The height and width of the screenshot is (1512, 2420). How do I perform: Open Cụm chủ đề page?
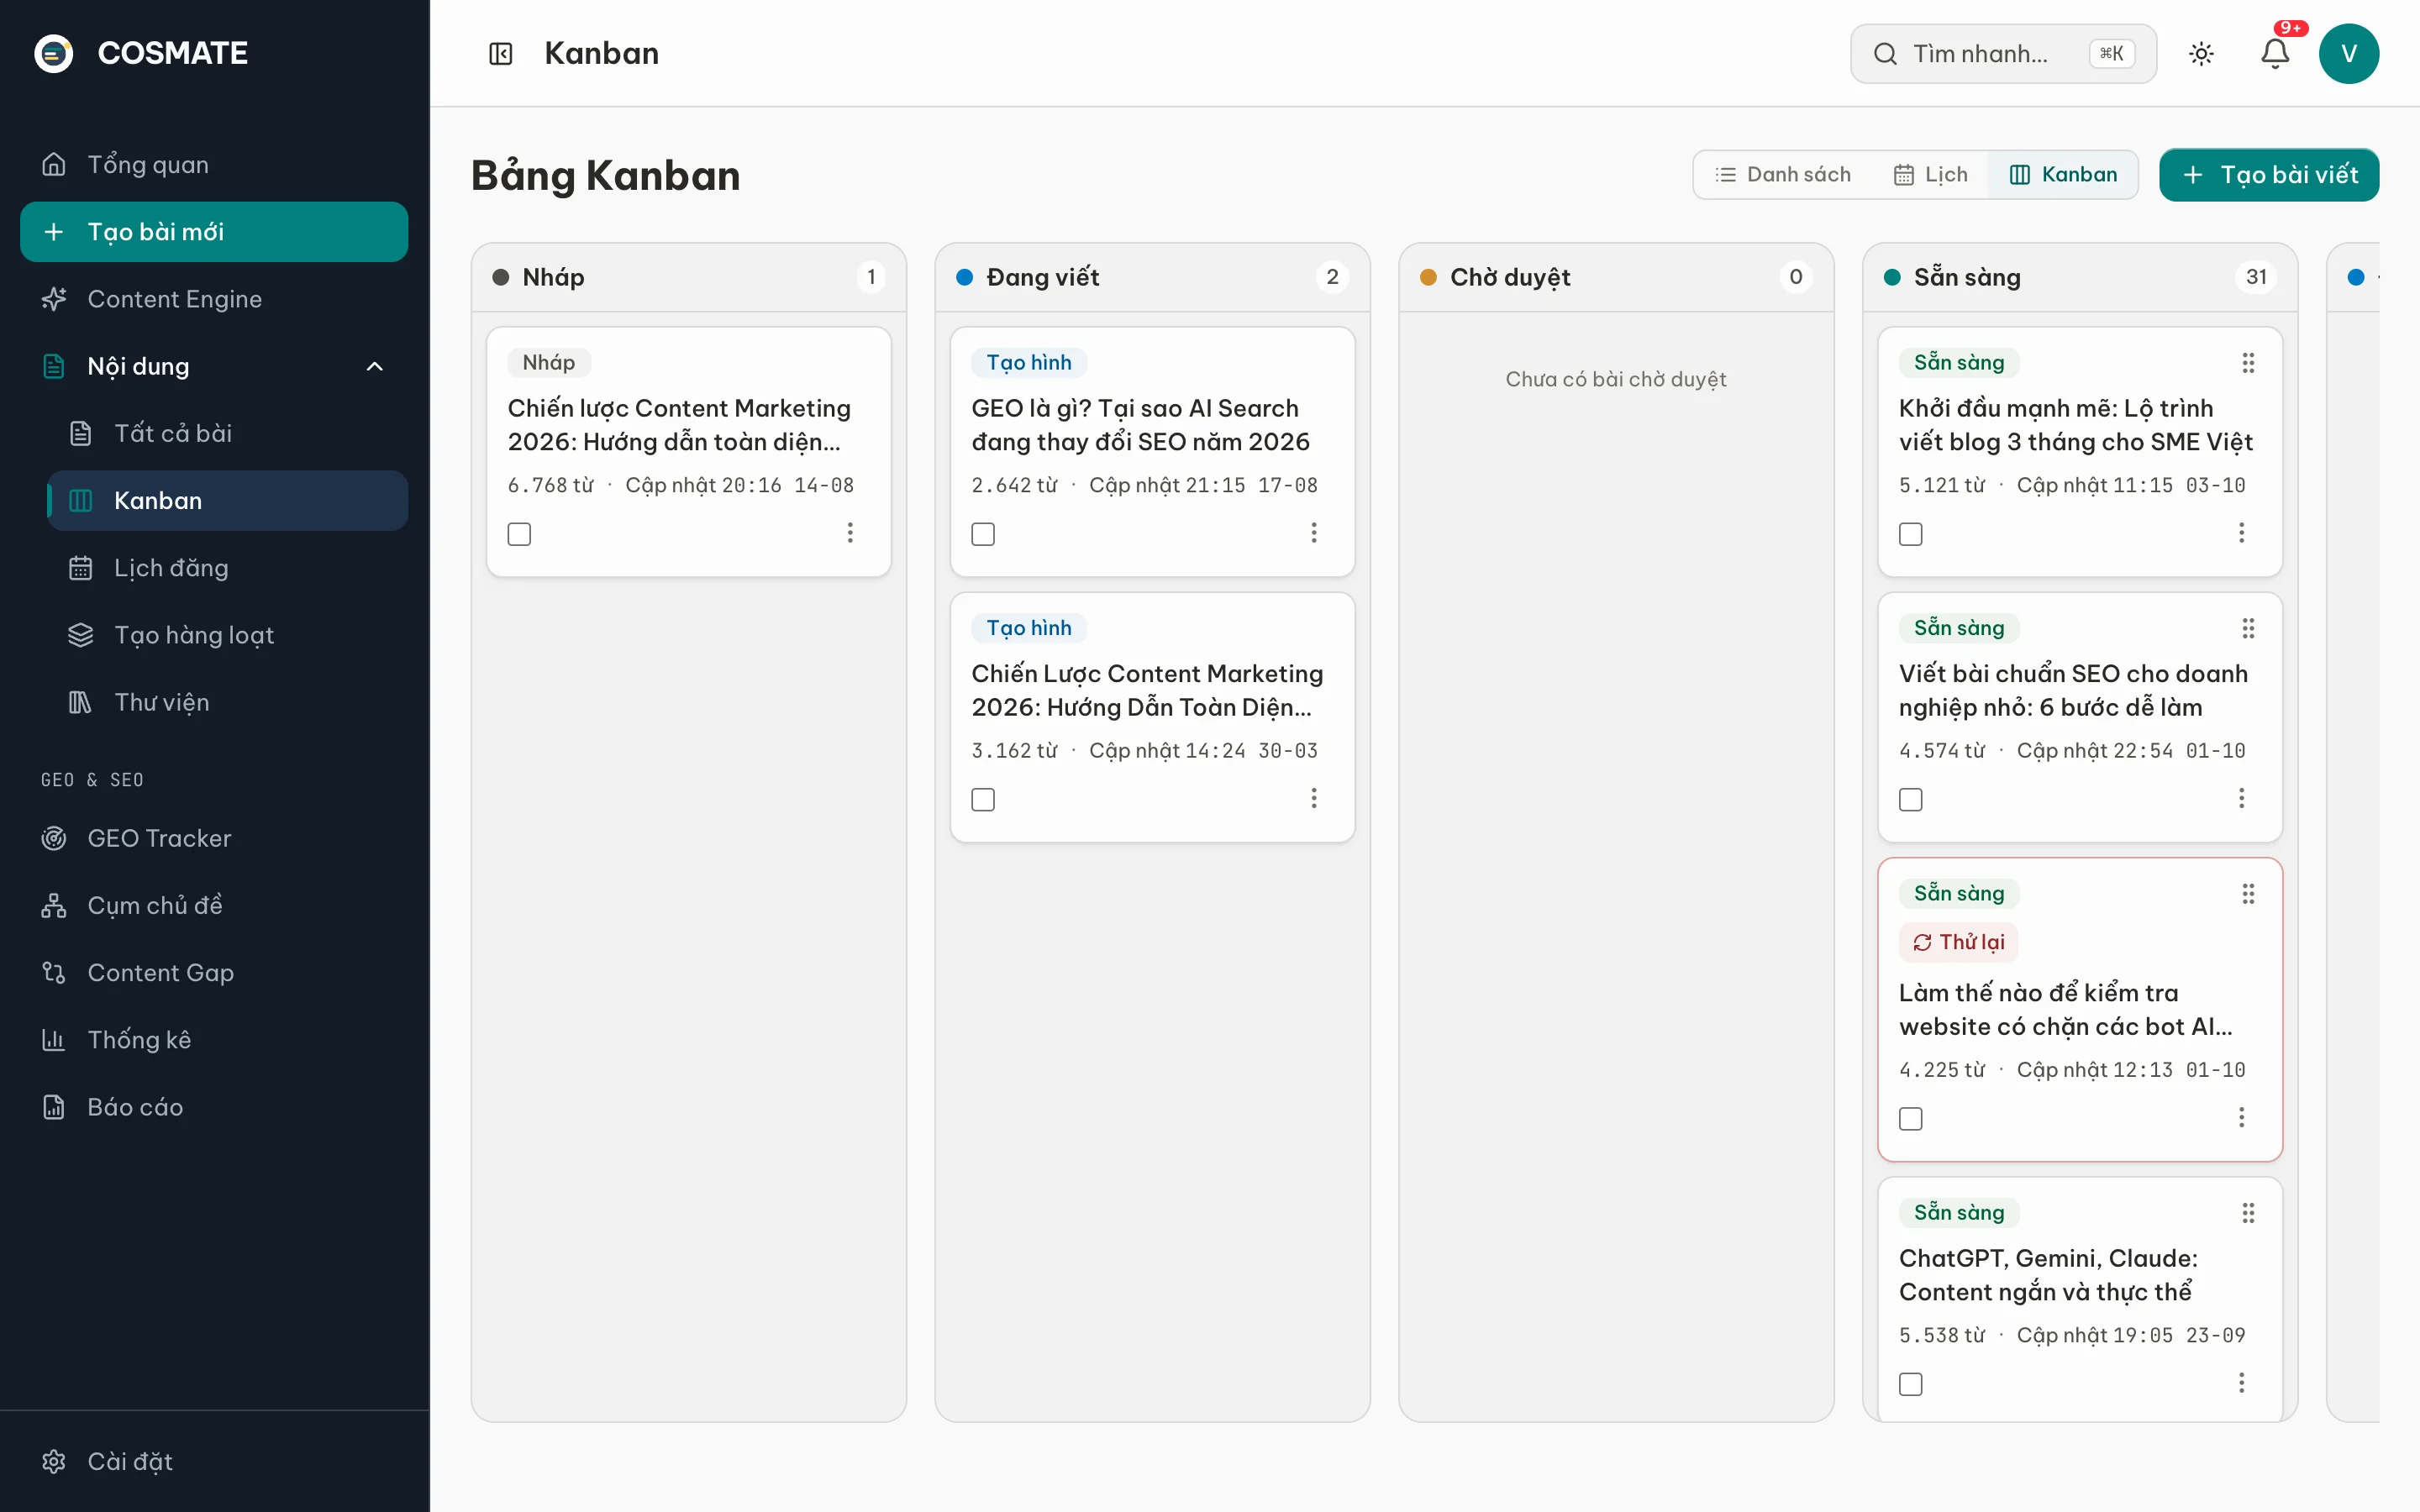pyautogui.click(x=214, y=905)
